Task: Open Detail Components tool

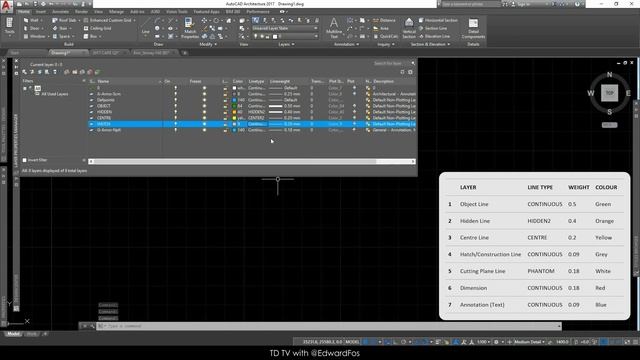Action: point(473,28)
